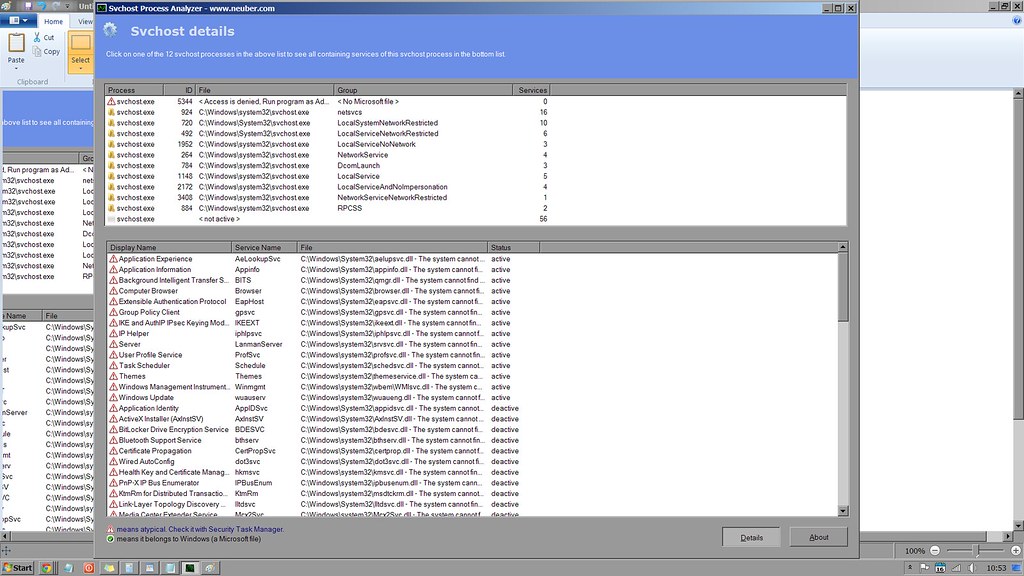Viewport: 1024px width, 576px height.
Task: Click the clock showing 10:53
Action: coord(996,568)
